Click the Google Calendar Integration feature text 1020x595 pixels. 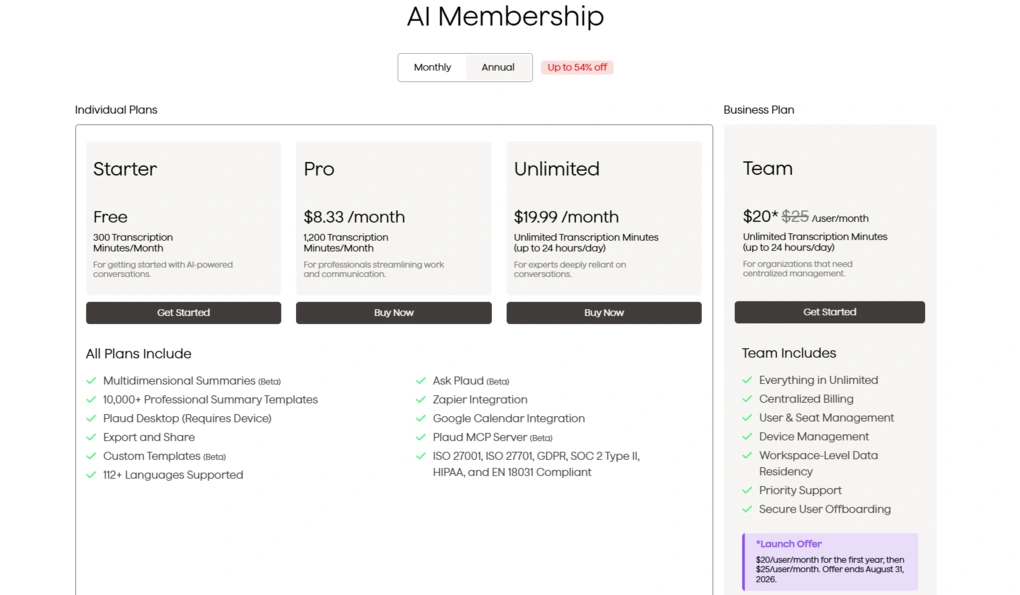coord(509,419)
